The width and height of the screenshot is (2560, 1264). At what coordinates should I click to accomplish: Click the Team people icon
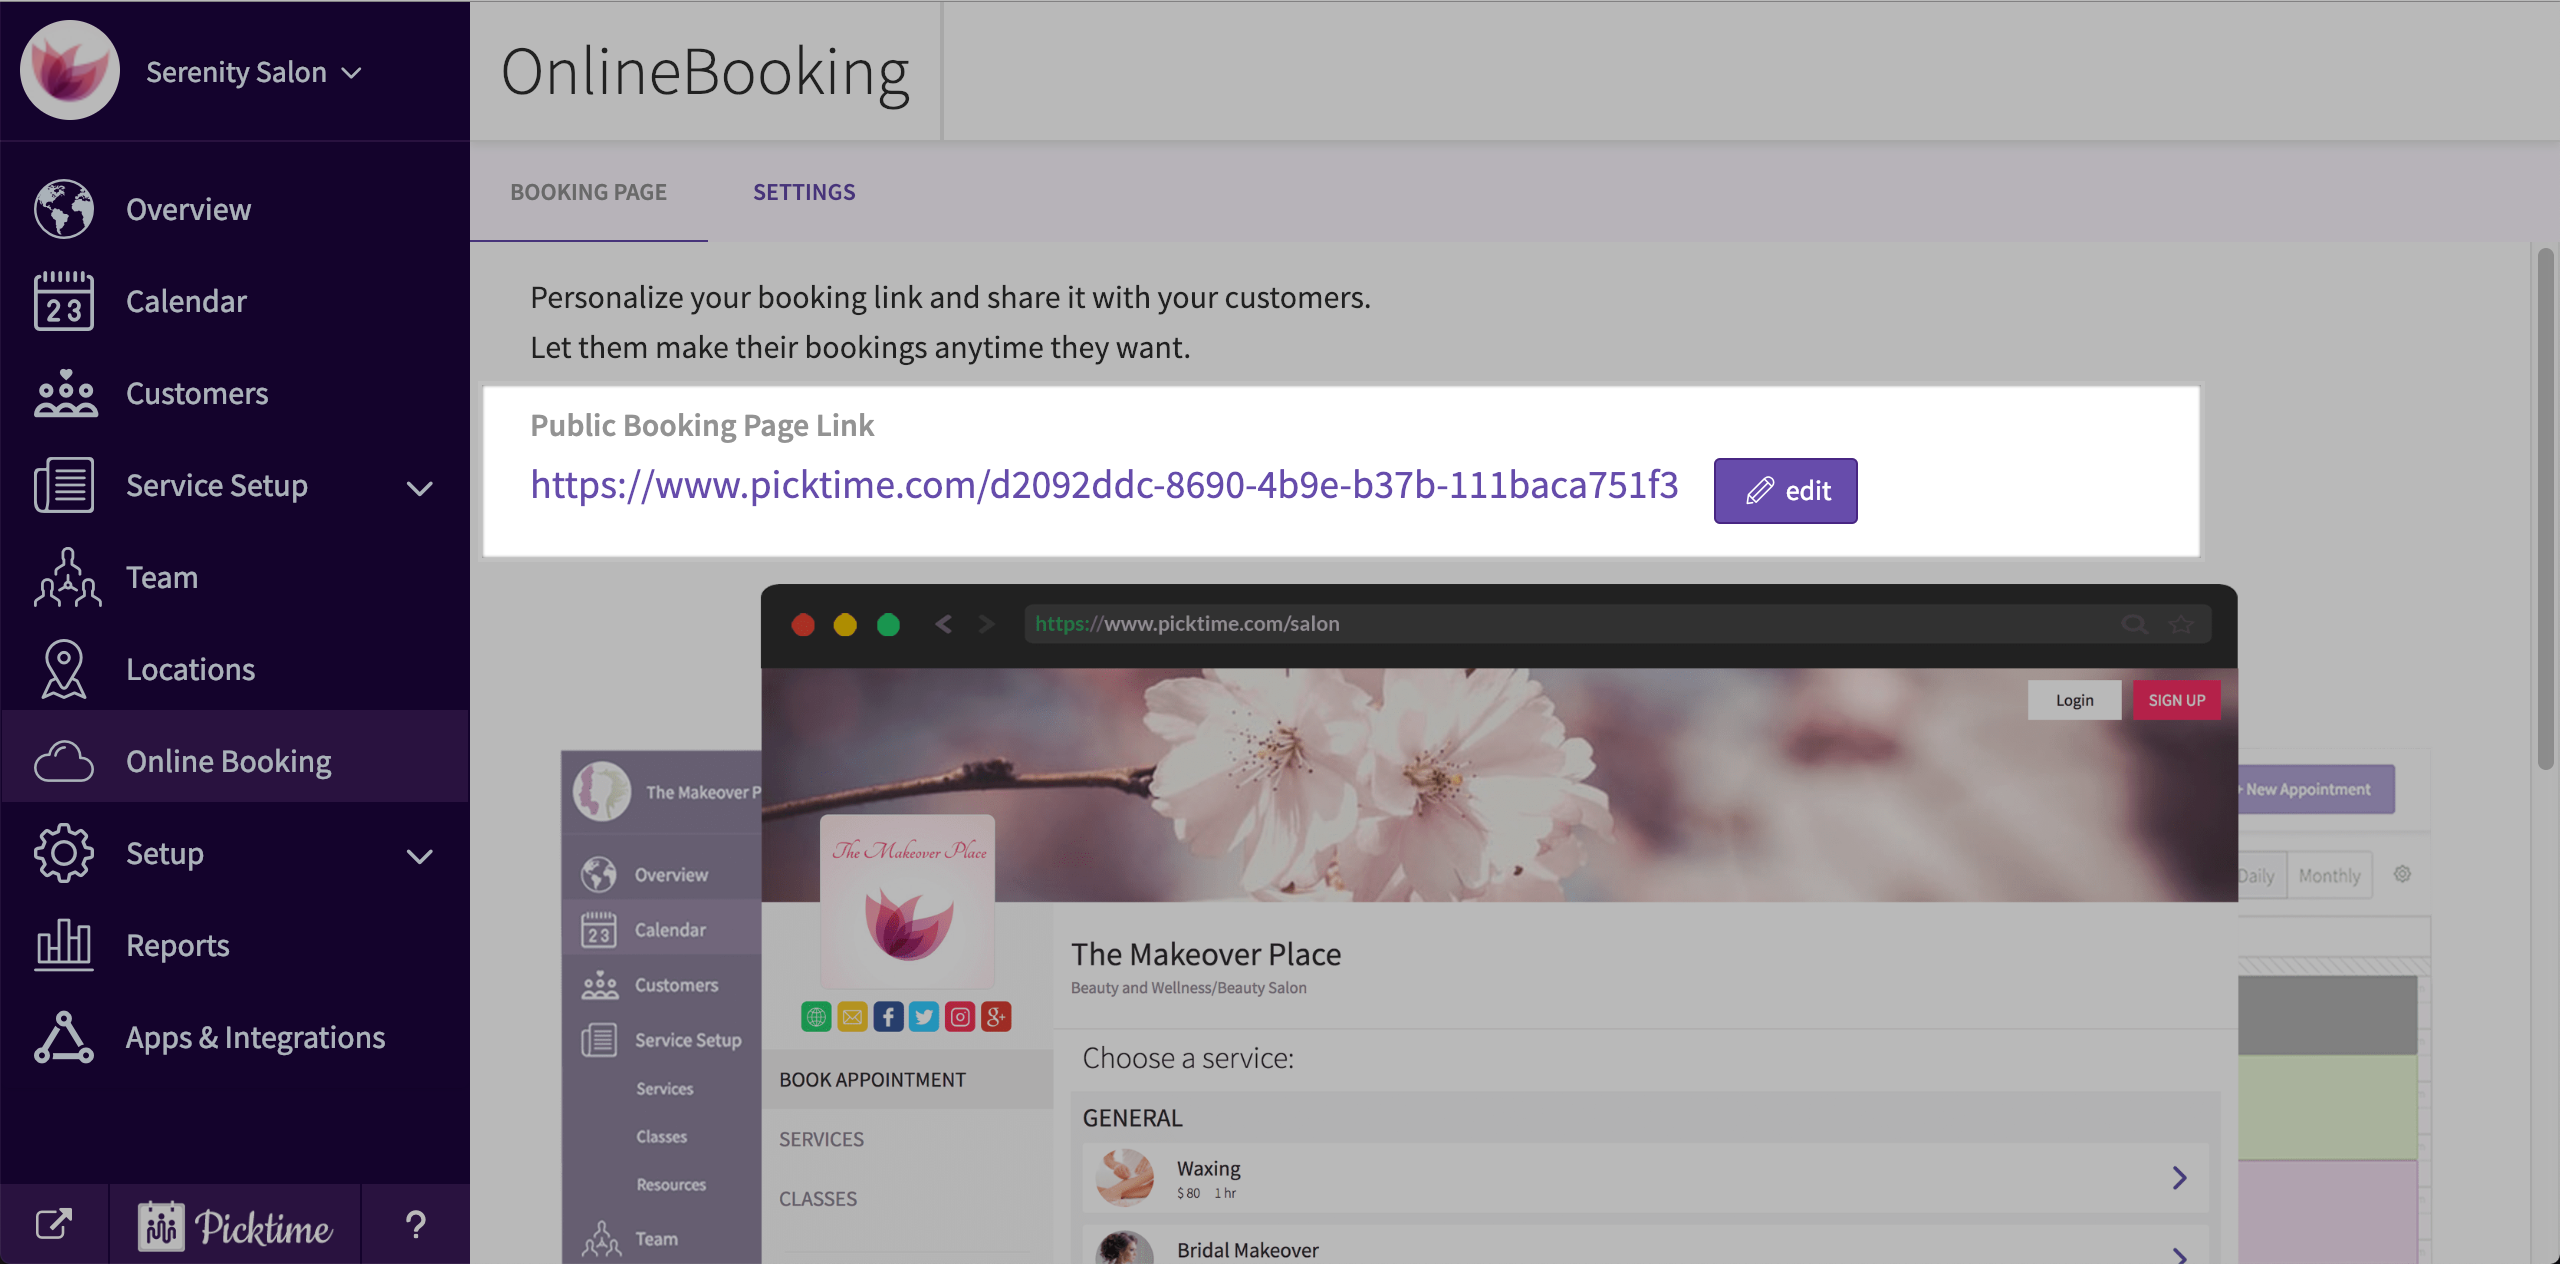(66, 577)
